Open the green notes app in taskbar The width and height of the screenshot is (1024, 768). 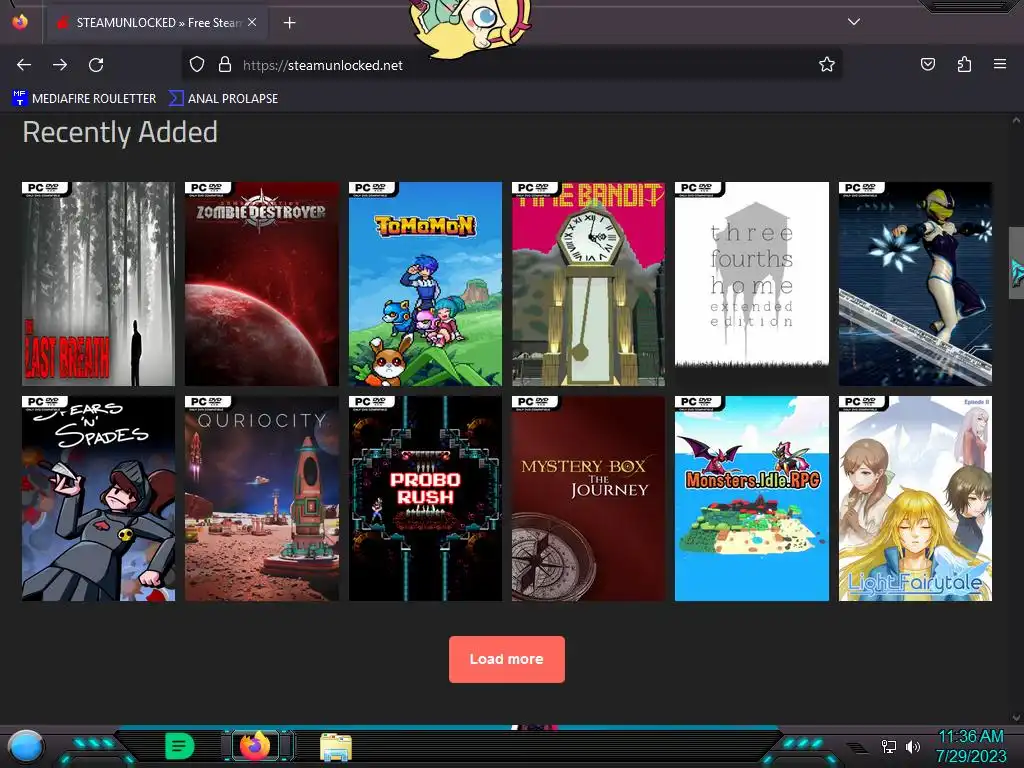tap(179, 746)
